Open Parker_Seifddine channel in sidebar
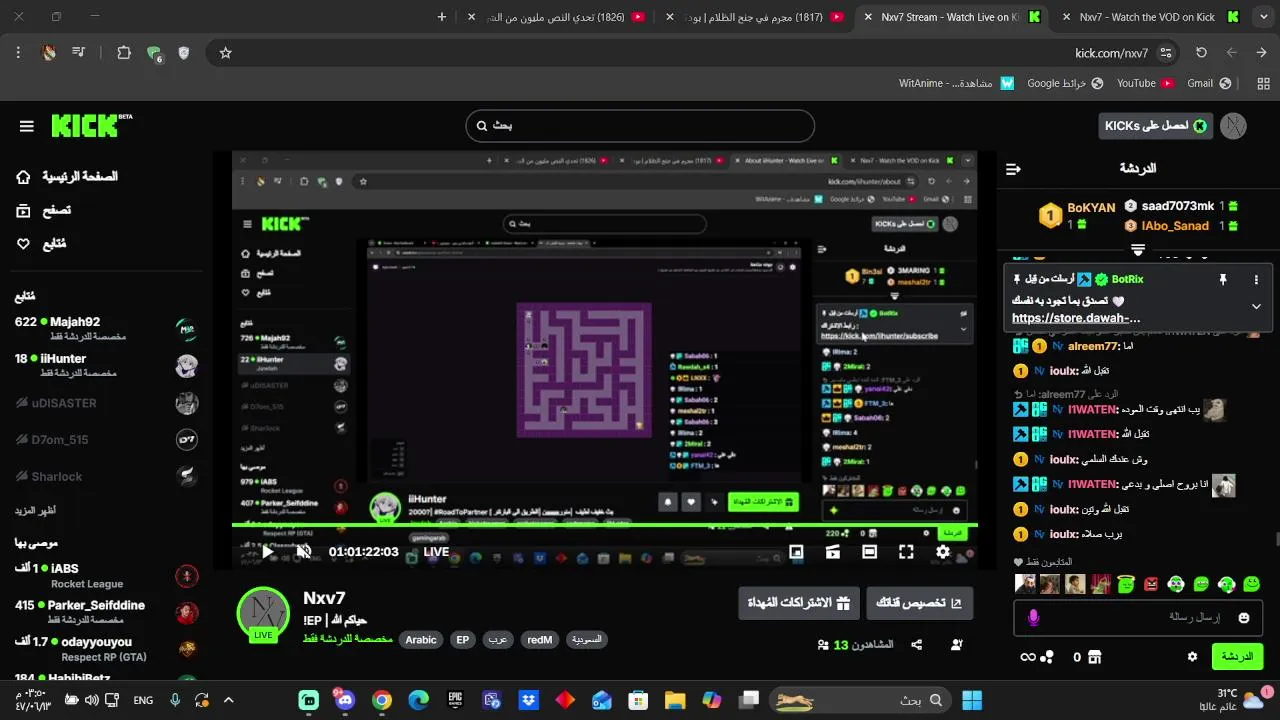The height and width of the screenshot is (720, 1280). pyautogui.click(x=107, y=612)
